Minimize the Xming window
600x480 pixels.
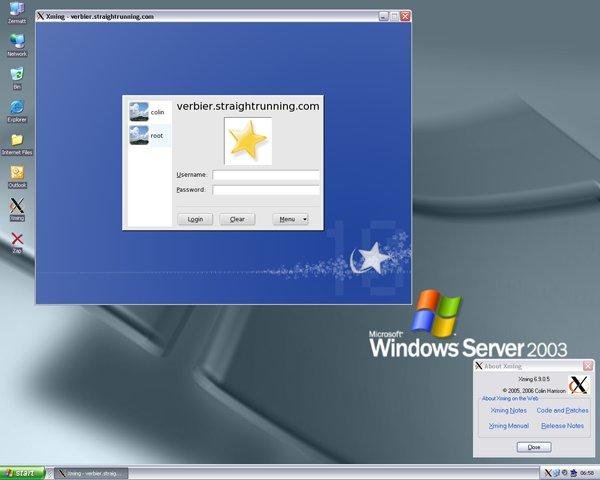tap(384, 16)
